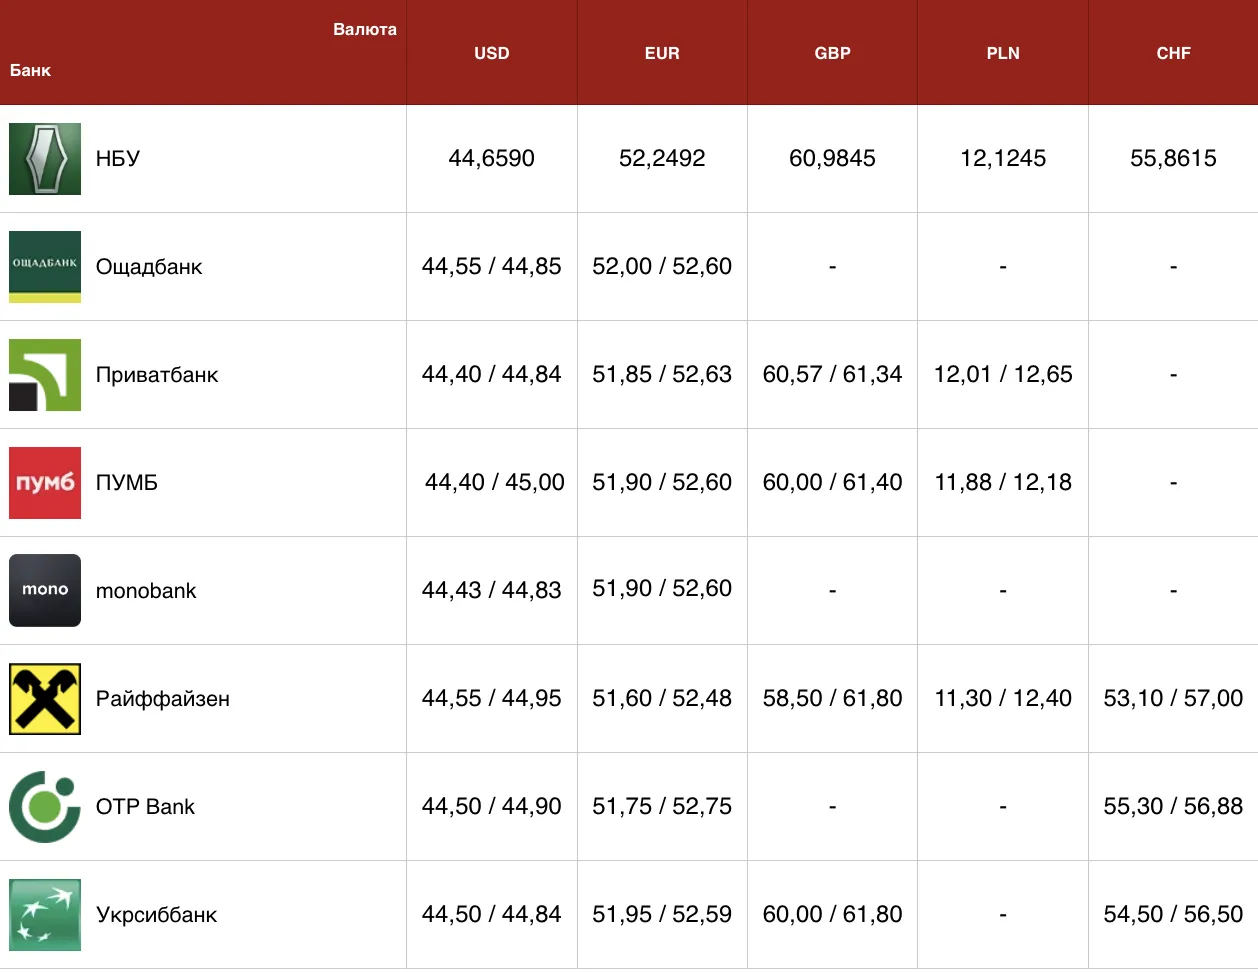Screen dimensions: 1258x972
Task: Select the USD column header
Action: click(492, 53)
